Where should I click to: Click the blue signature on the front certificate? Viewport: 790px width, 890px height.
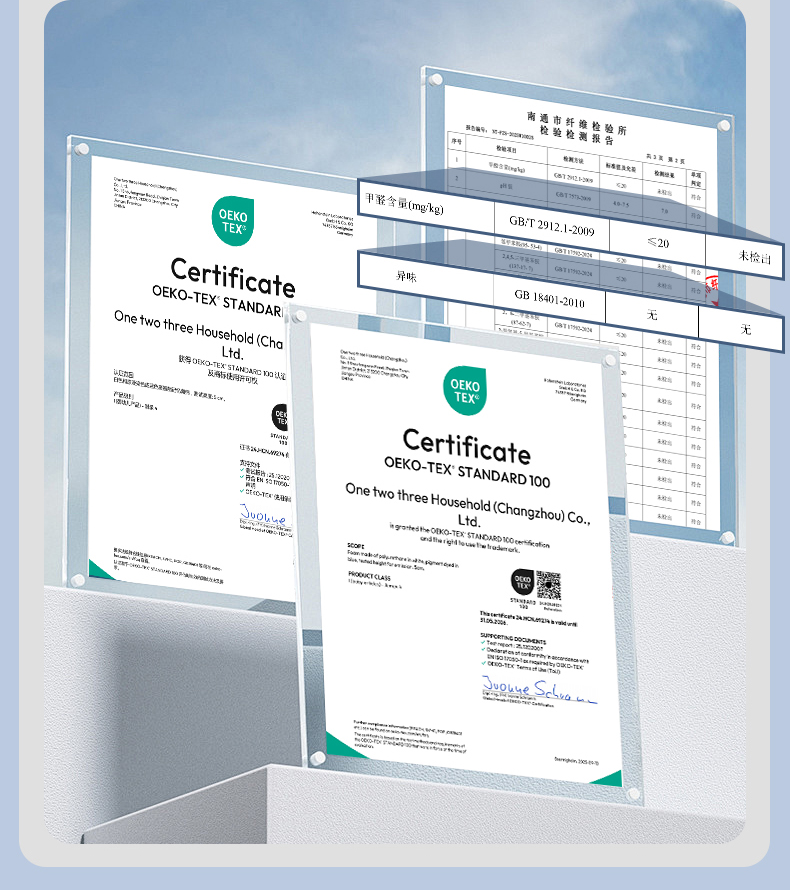pos(539,689)
